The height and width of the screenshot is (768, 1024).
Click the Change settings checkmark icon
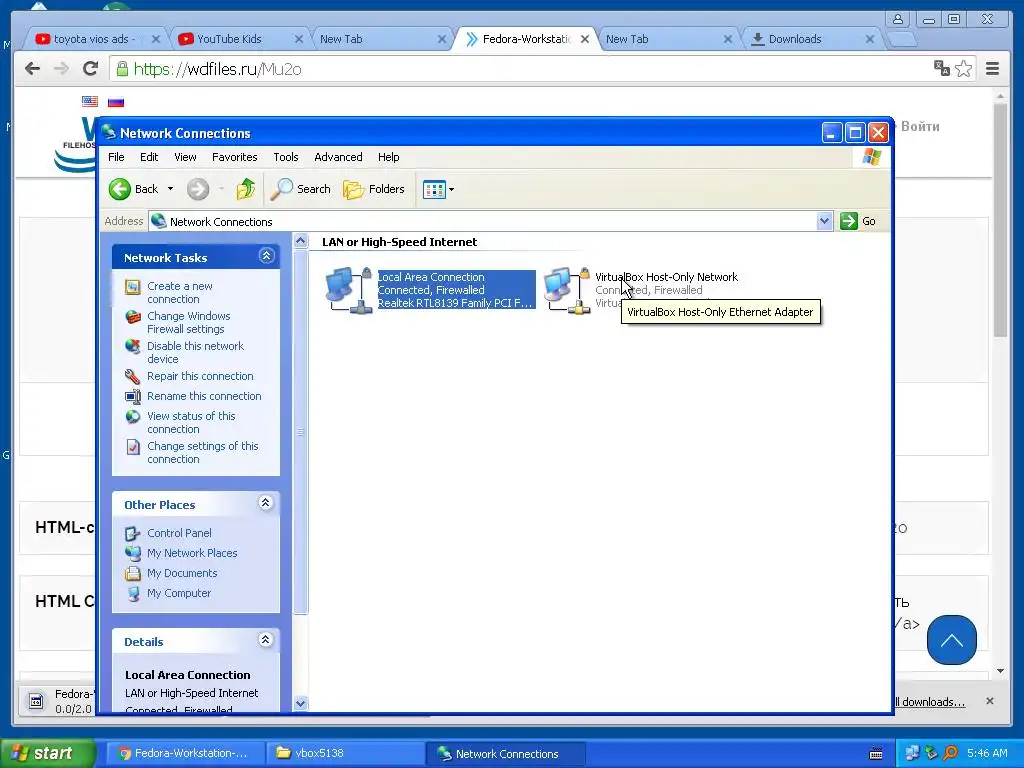click(133, 447)
